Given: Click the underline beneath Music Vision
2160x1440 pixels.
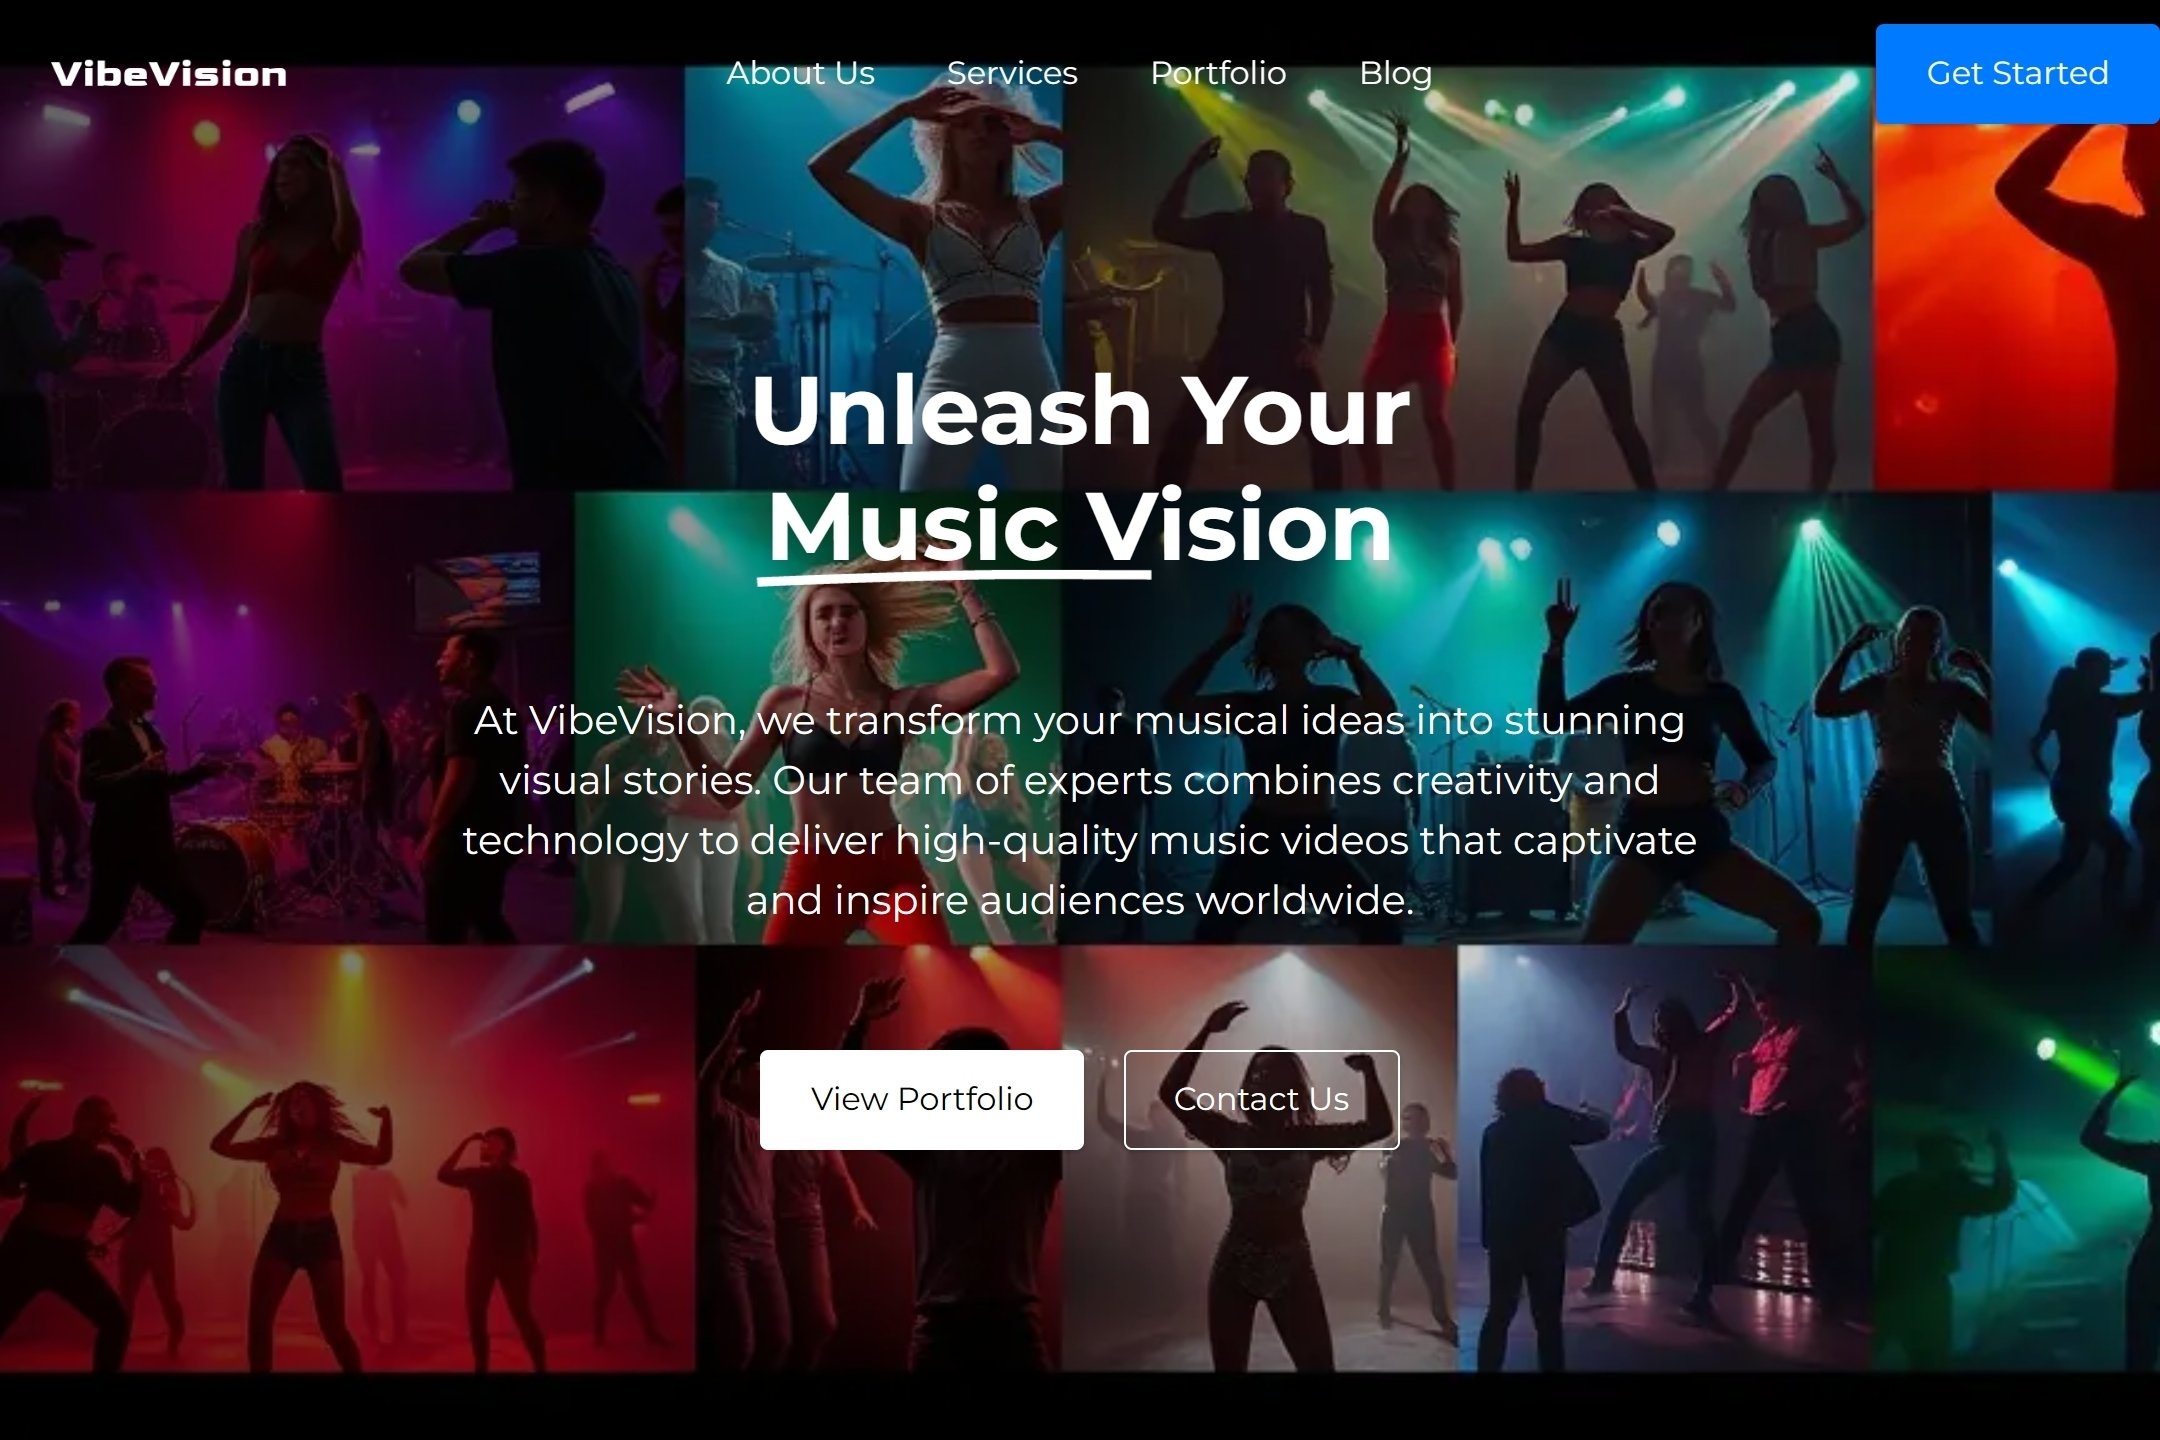Looking at the screenshot, I should 954,576.
